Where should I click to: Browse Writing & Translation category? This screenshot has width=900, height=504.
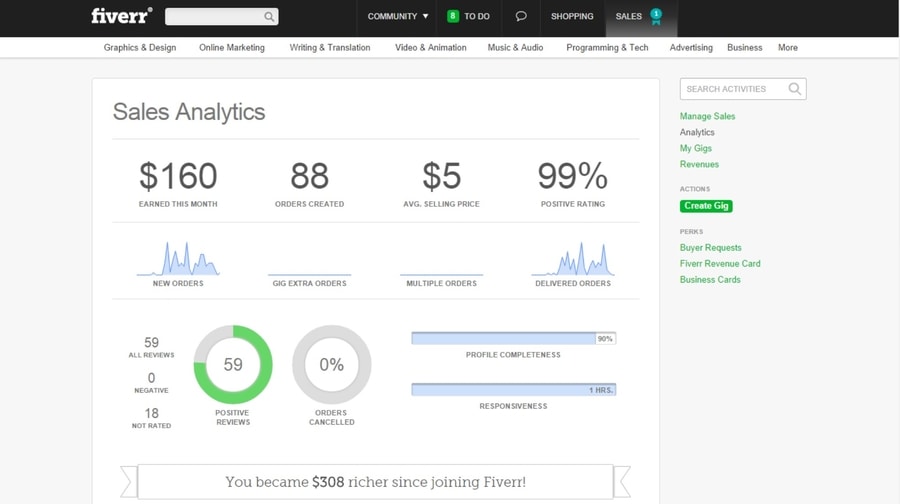pos(330,48)
